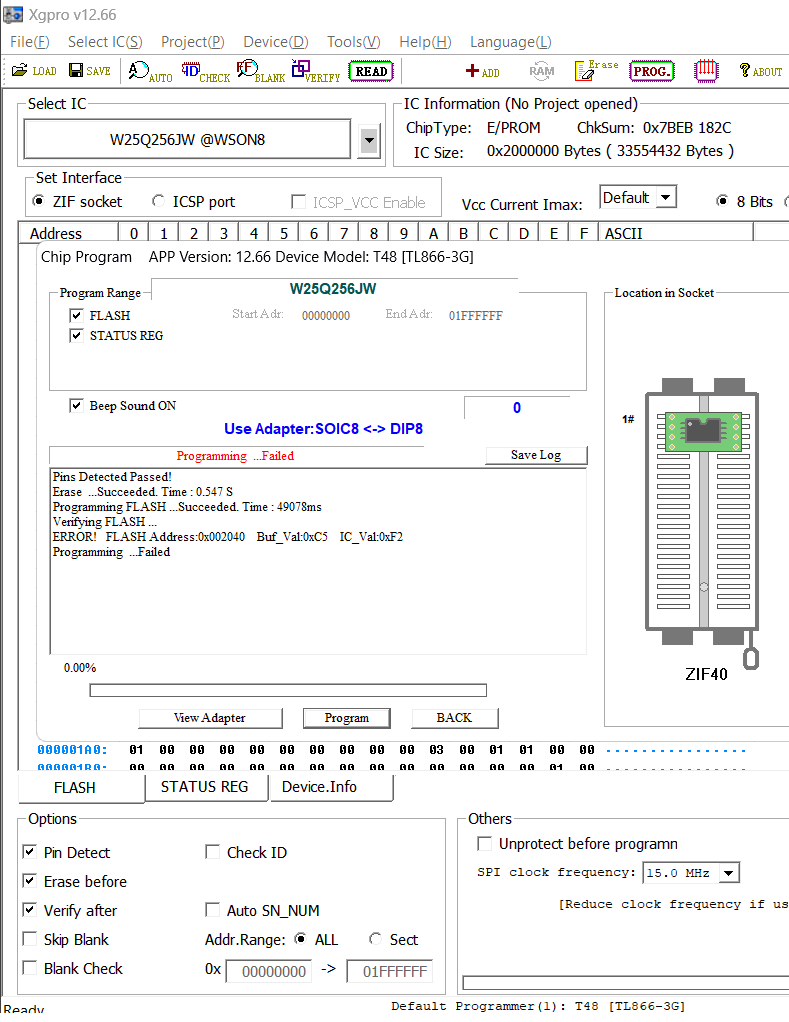Open the Select IC menu

point(105,42)
